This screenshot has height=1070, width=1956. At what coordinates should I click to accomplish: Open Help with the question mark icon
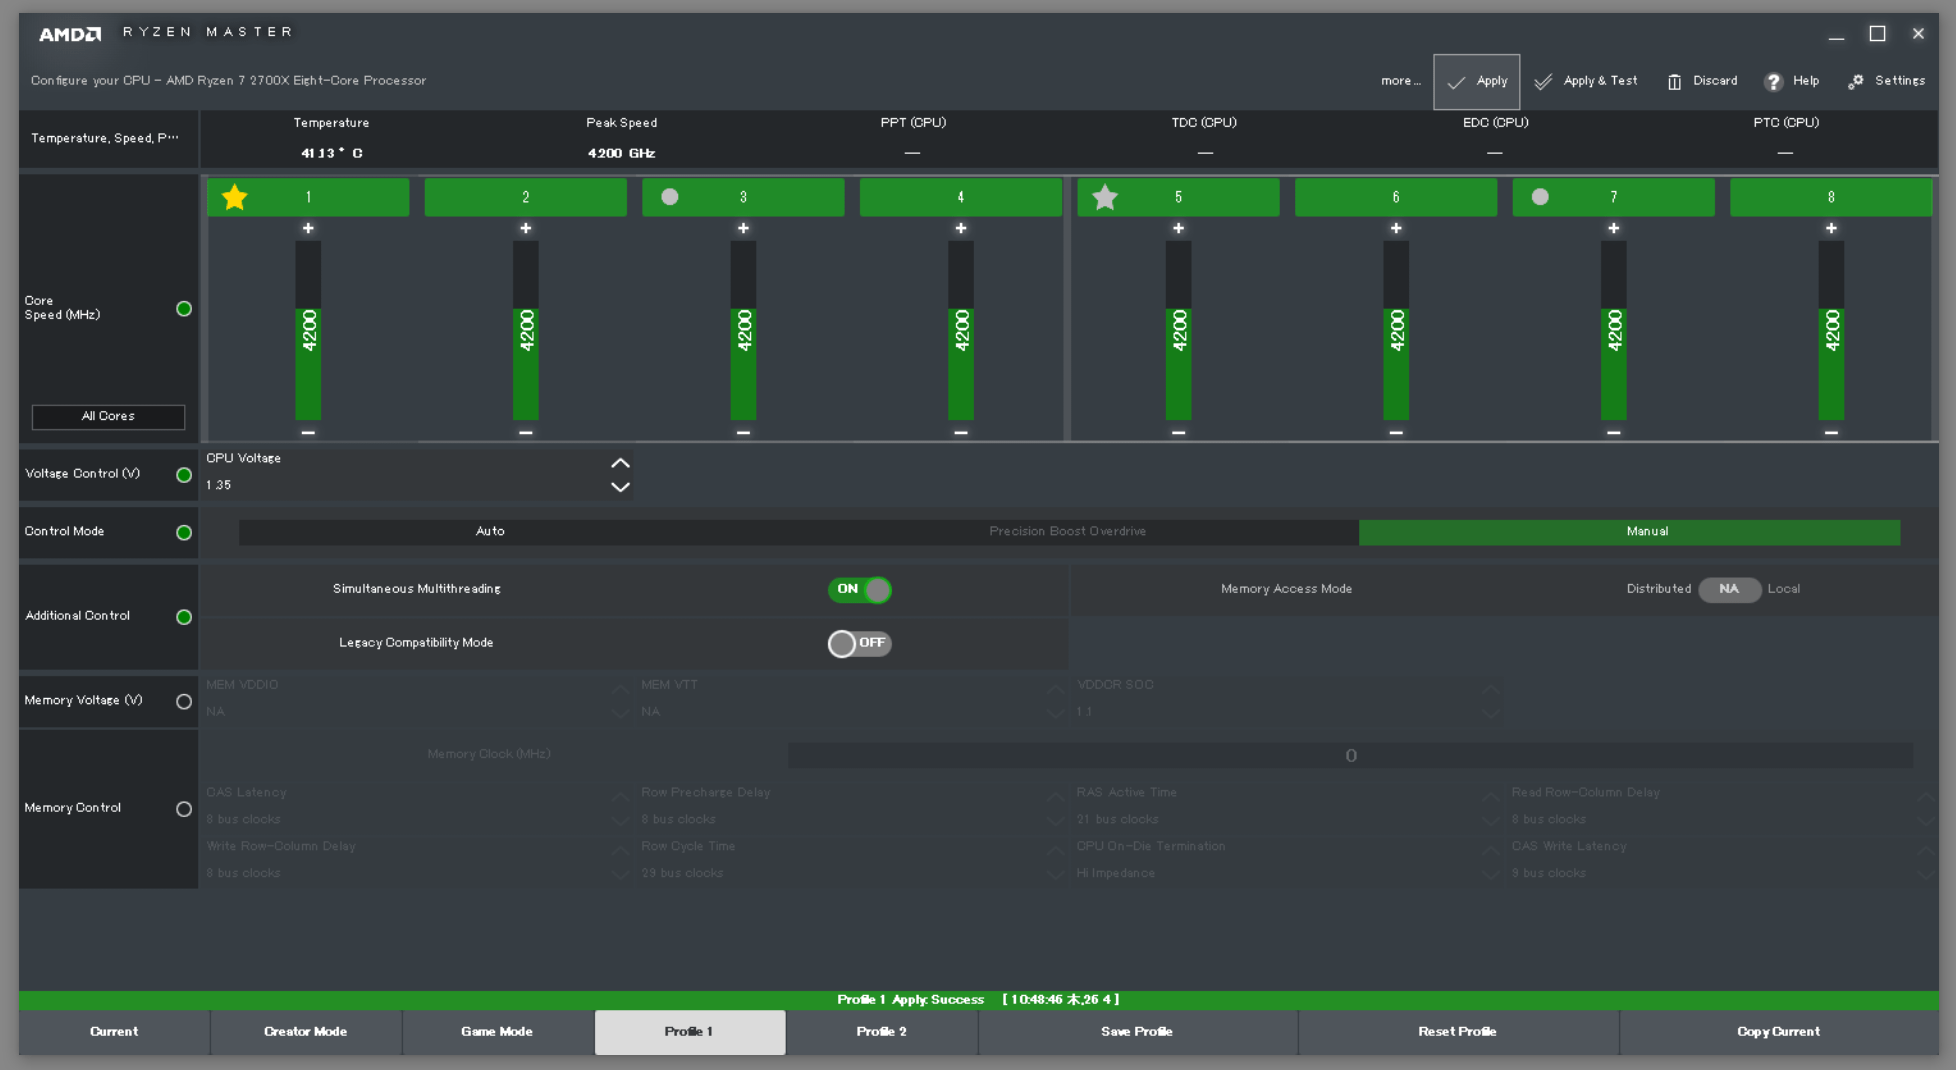pyautogui.click(x=1772, y=81)
